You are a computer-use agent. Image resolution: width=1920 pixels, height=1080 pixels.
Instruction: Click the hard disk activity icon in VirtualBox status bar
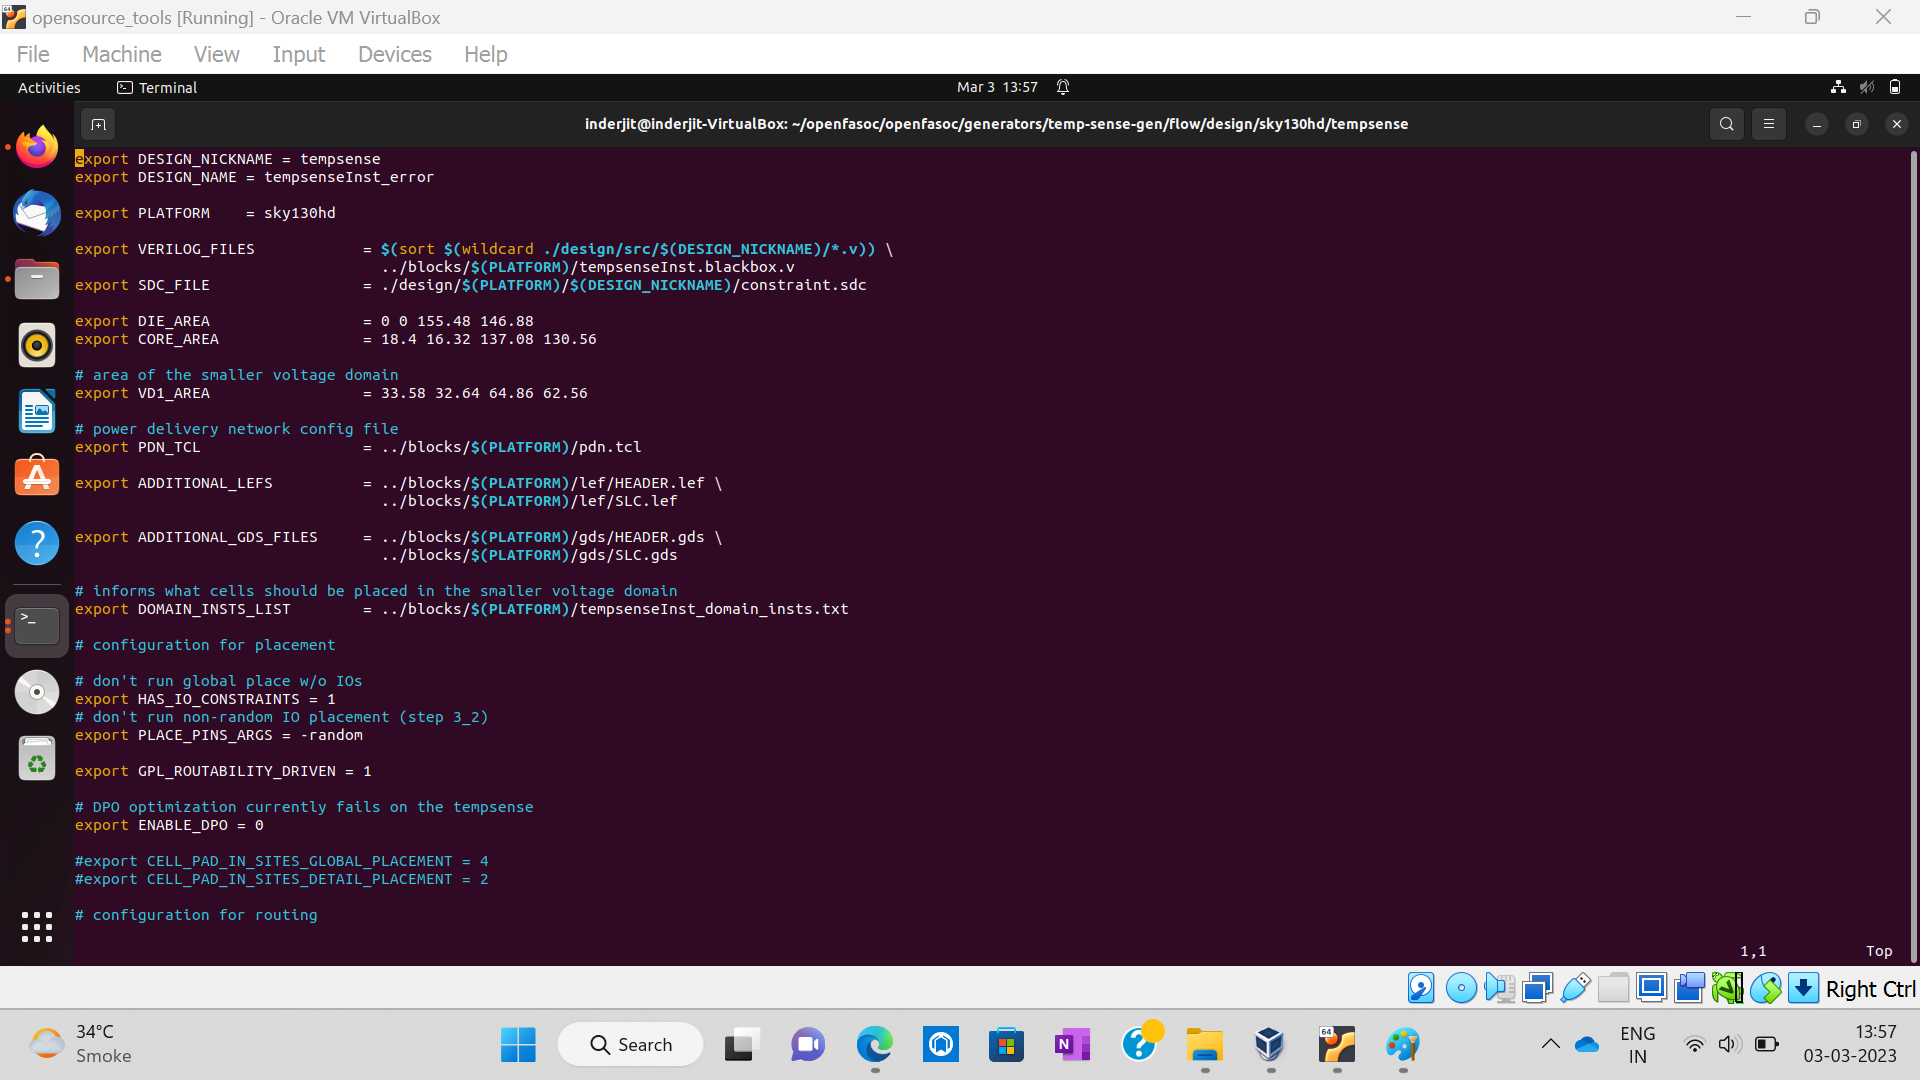point(1421,987)
